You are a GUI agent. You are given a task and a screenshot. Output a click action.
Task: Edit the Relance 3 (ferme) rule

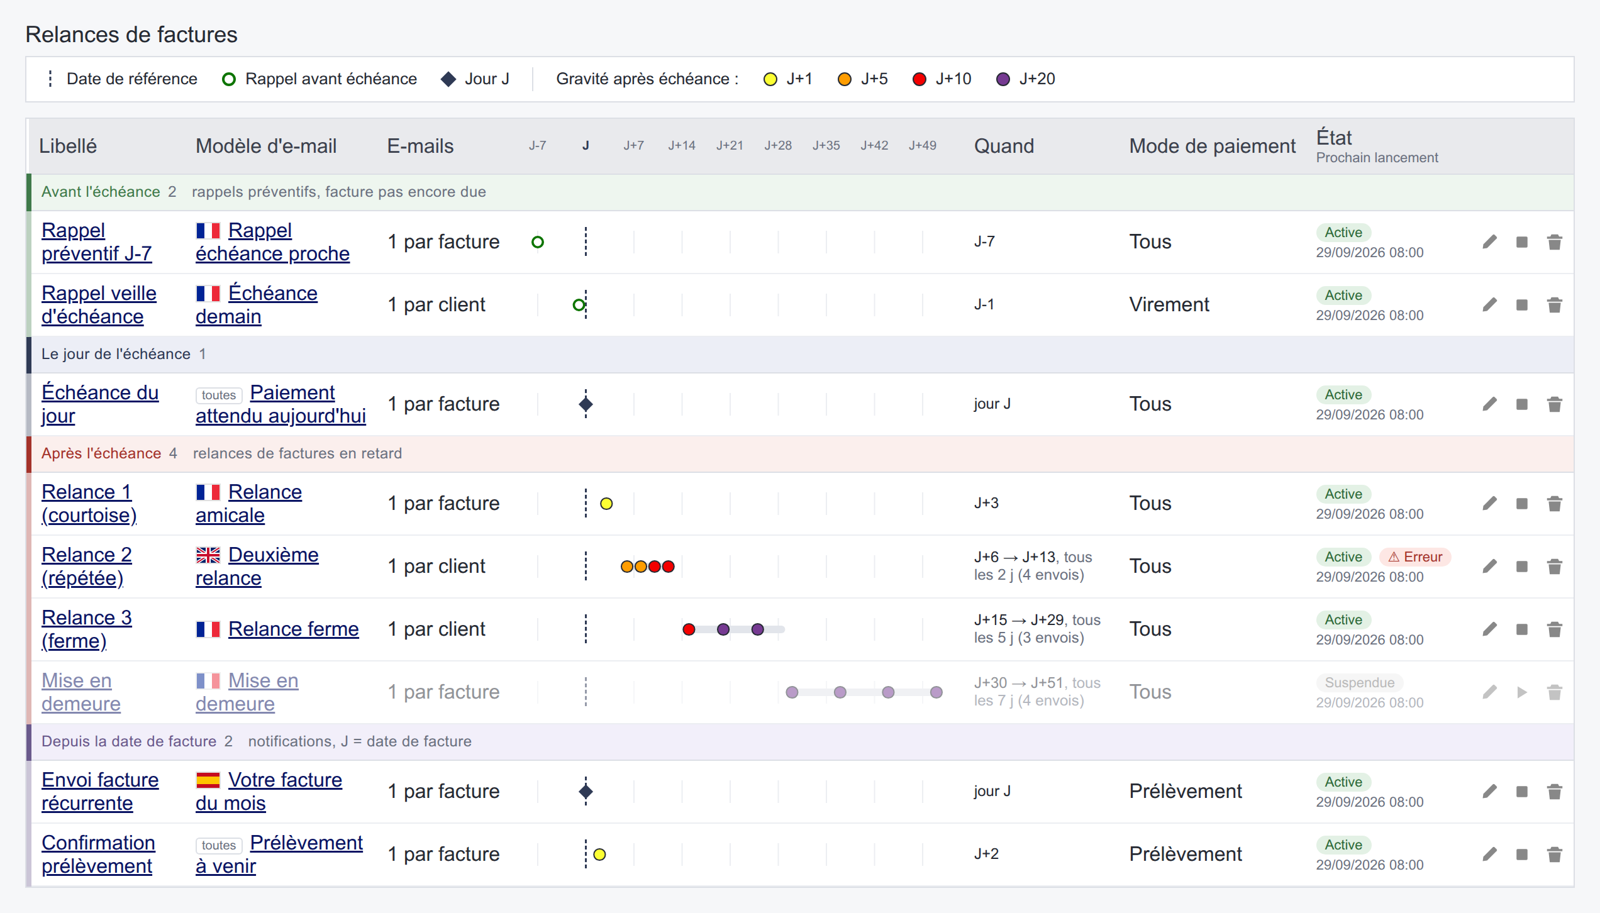click(1490, 629)
